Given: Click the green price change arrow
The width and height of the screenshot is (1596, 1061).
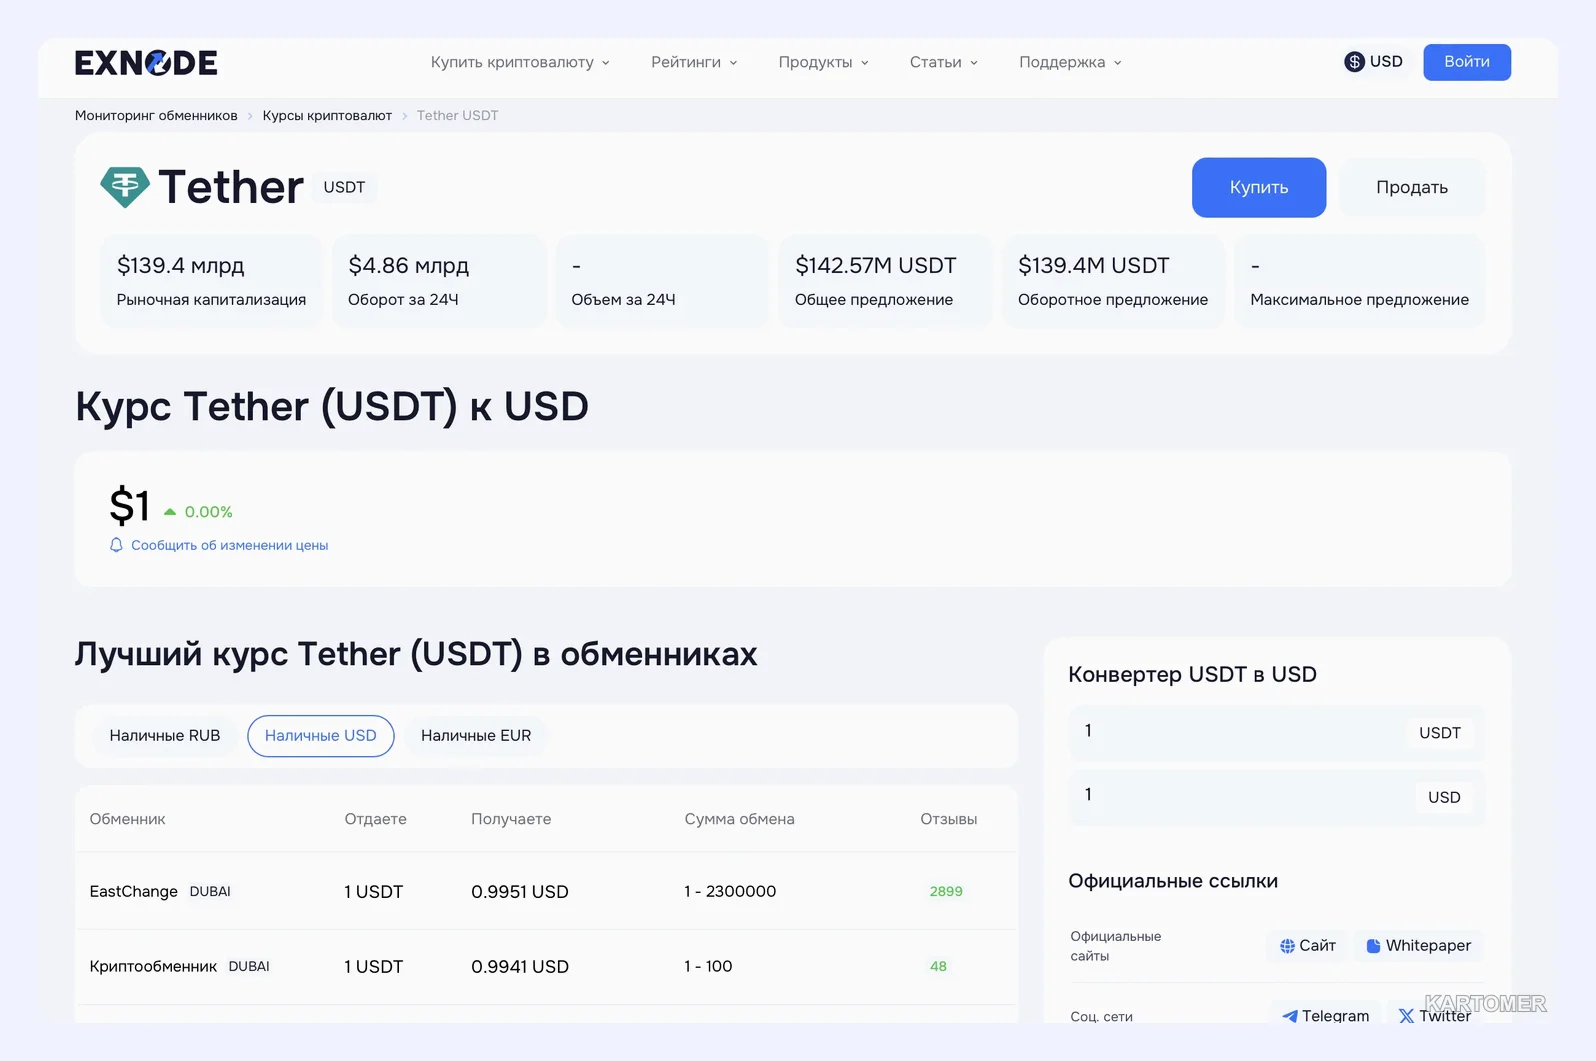Looking at the screenshot, I should click(x=170, y=512).
